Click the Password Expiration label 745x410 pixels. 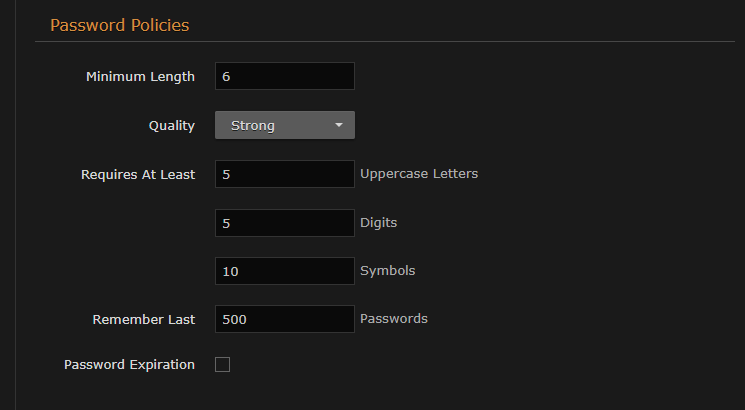click(129, 365)
